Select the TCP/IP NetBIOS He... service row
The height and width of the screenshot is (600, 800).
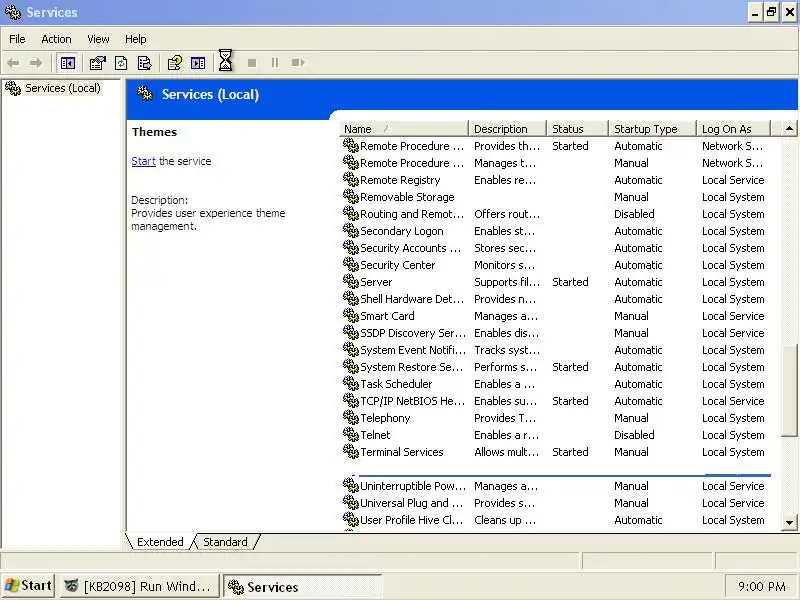pos(556,401)
